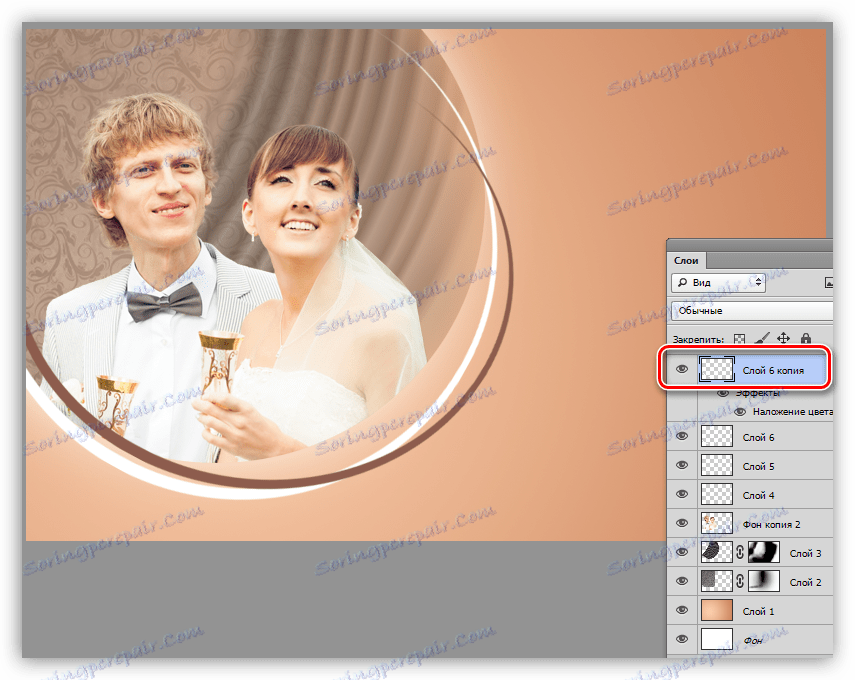Select layer named Слой 1
The height and width of the screenshot is (680, 855).
click(758, 611)
